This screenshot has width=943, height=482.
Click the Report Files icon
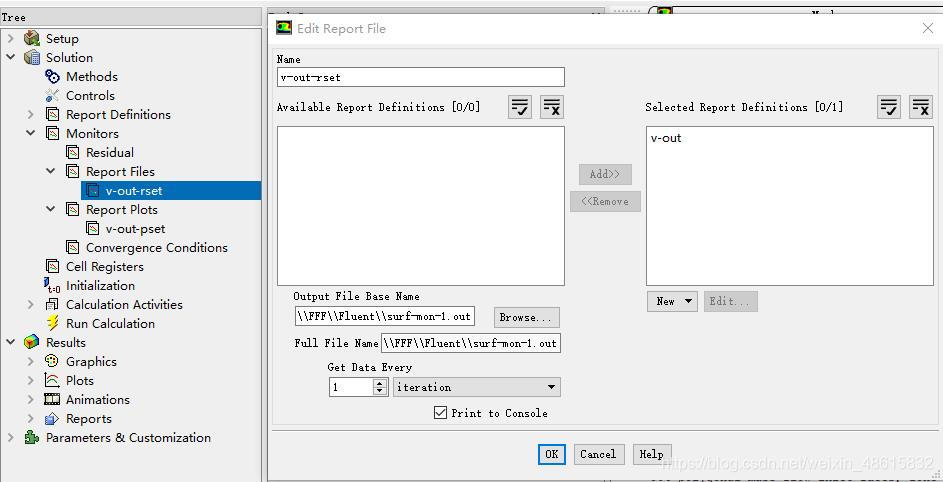click(73, 171)
